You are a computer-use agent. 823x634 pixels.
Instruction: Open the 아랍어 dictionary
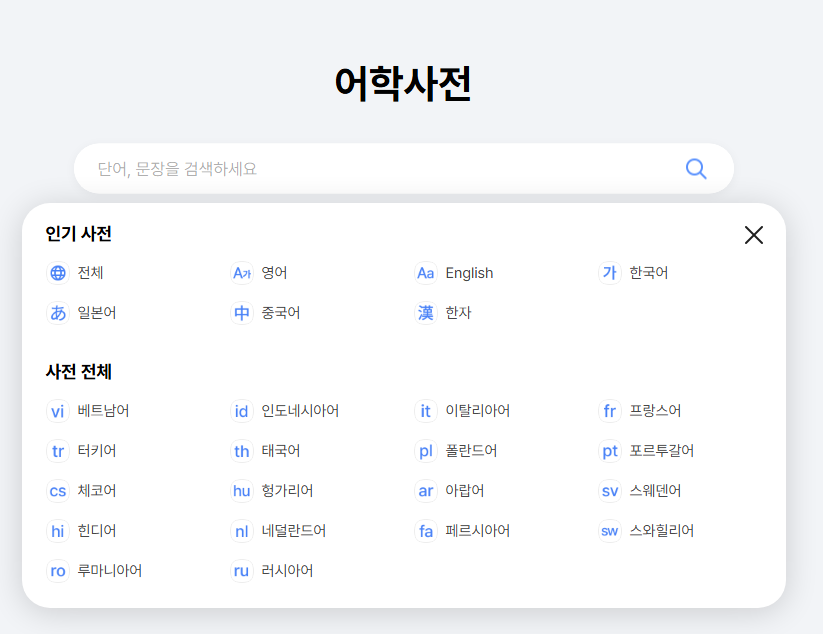[x=465, y=490]
